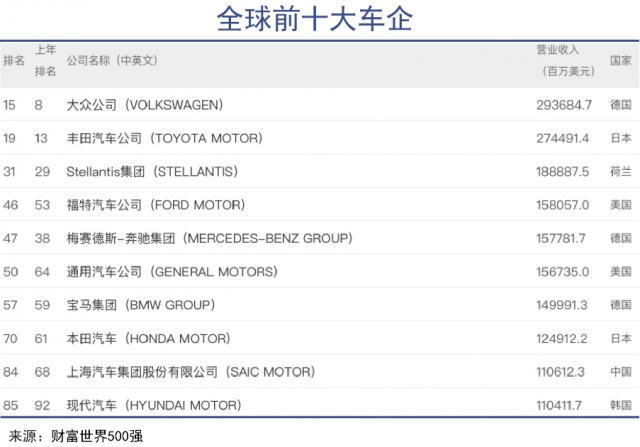640x447 pixels.
Task: Click the 荷兰 country cell for Stellantis
Action: point(620,172)
